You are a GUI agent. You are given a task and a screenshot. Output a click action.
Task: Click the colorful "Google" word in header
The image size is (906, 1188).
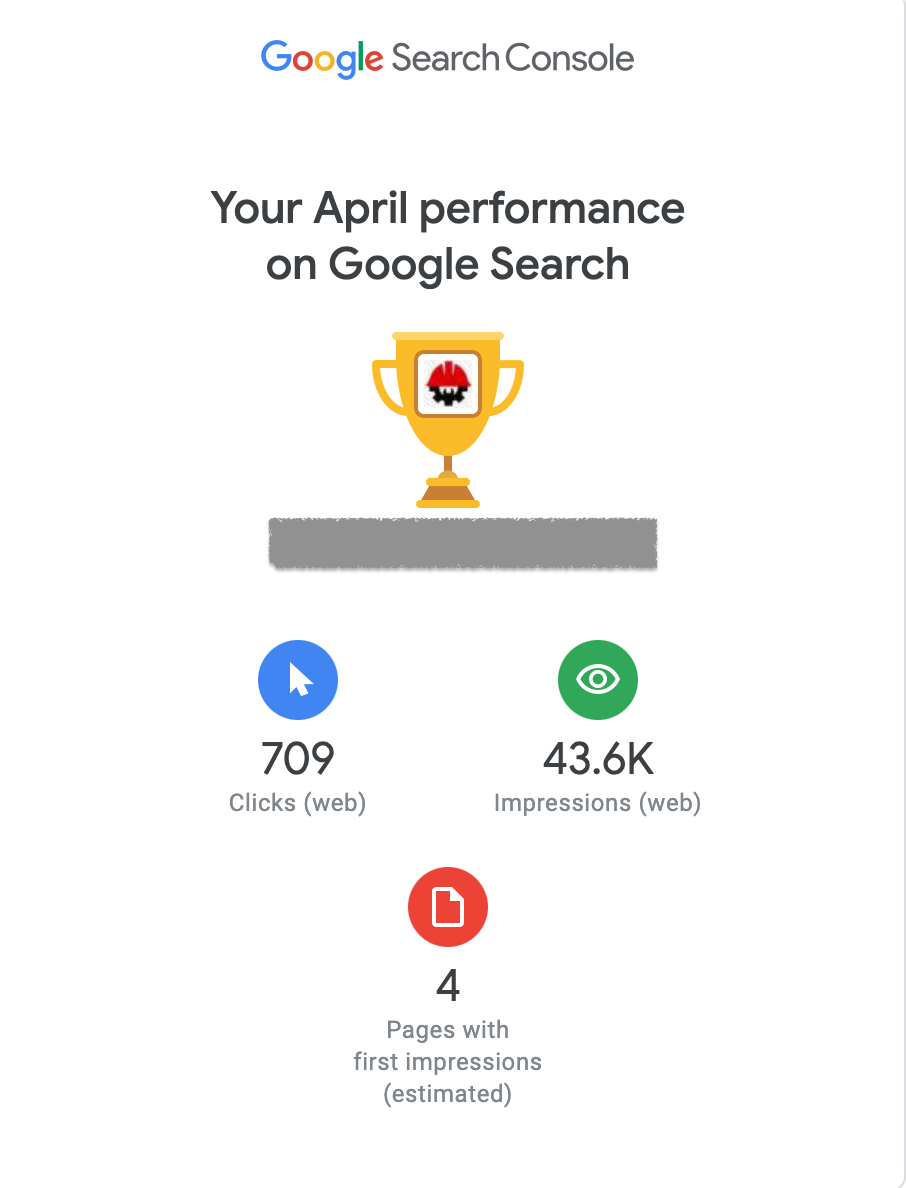coord(322,58)
